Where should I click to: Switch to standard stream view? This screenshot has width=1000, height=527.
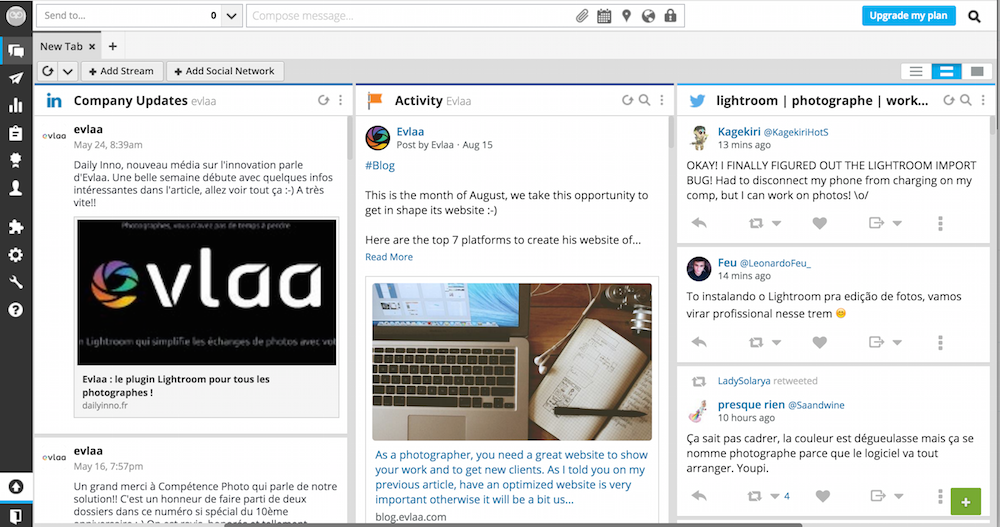[946, 71]
